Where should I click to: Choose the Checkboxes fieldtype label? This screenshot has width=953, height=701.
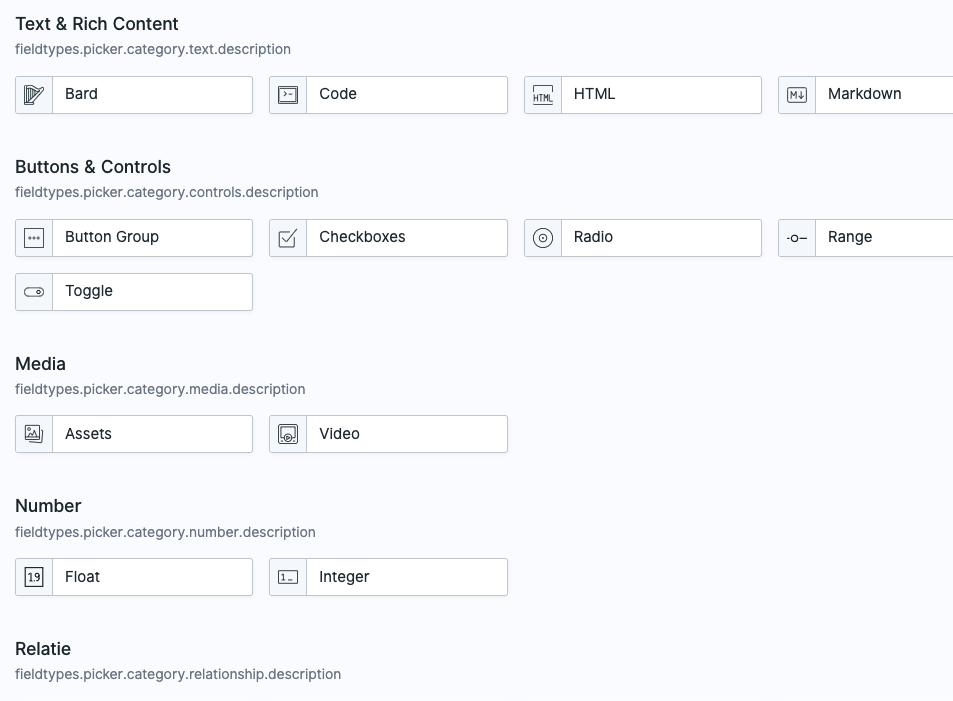[362, 237]
